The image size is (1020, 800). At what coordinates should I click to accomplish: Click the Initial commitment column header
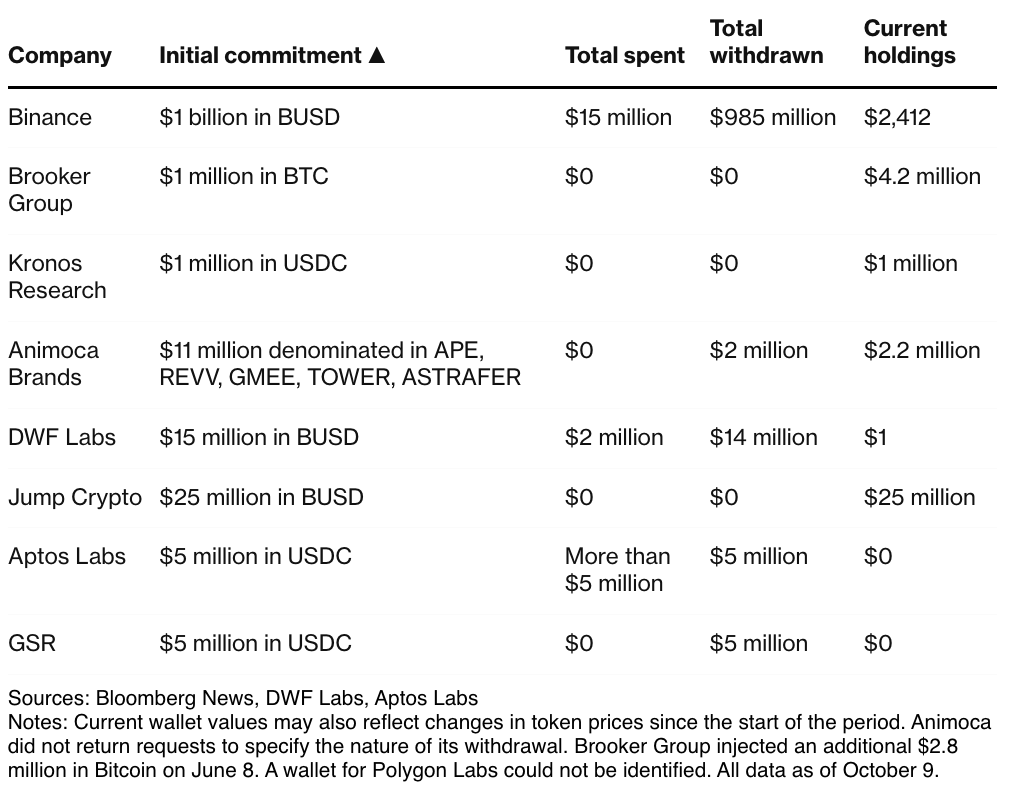pos(260,55)
